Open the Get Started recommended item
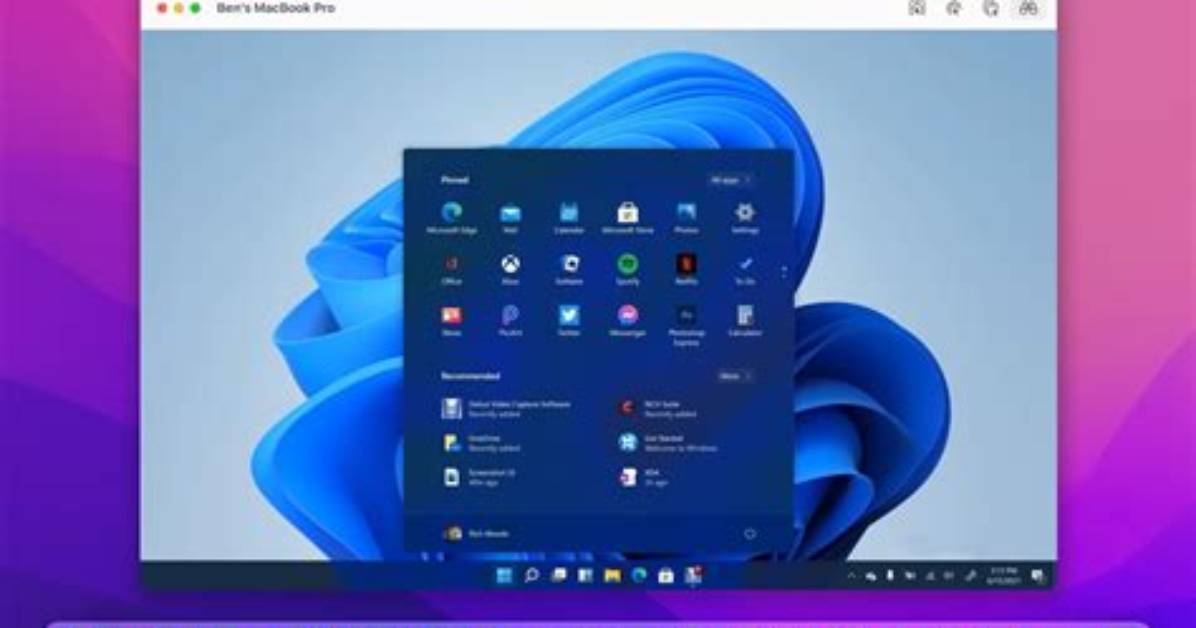 coord(668,443)
